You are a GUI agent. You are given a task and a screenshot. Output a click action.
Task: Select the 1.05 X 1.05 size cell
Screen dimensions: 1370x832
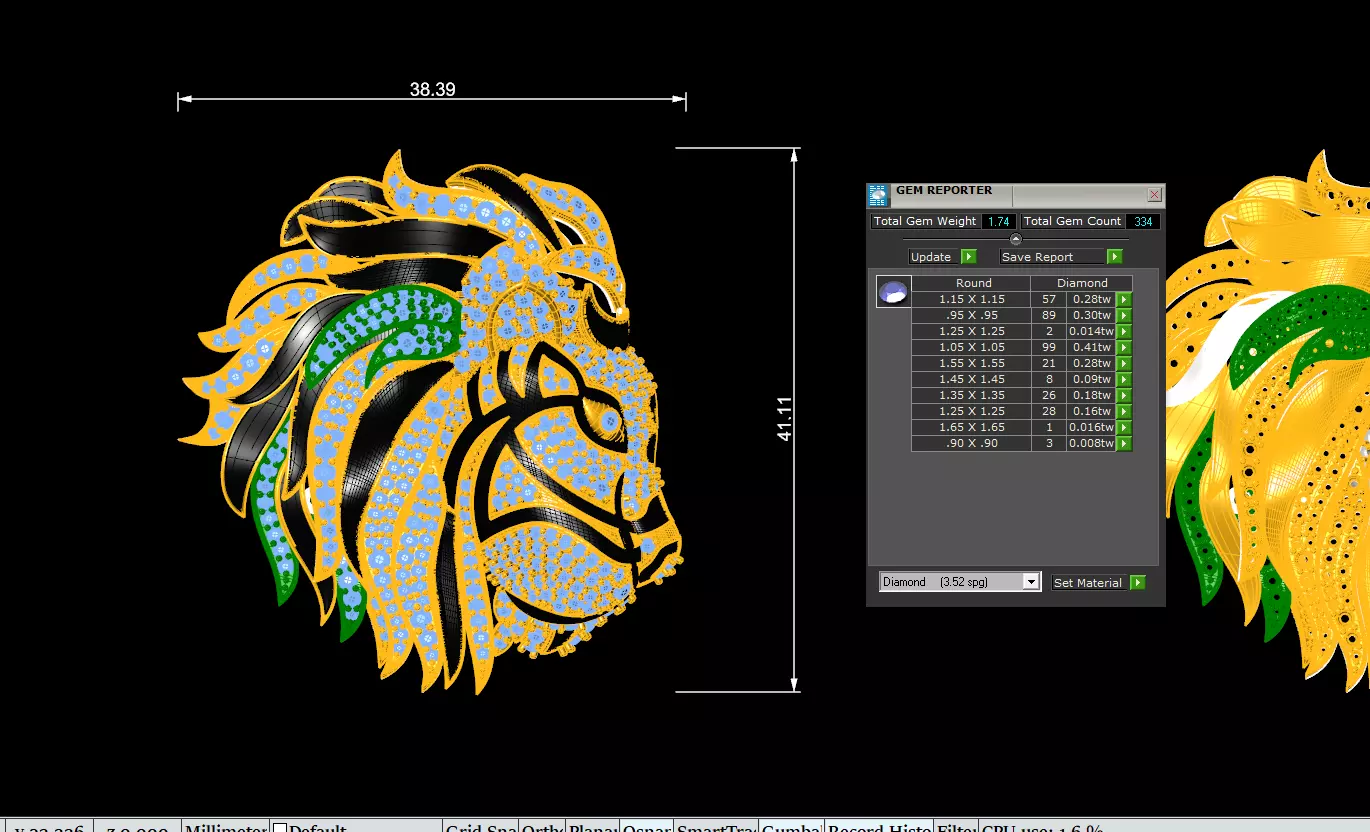(x=972, y=347)
